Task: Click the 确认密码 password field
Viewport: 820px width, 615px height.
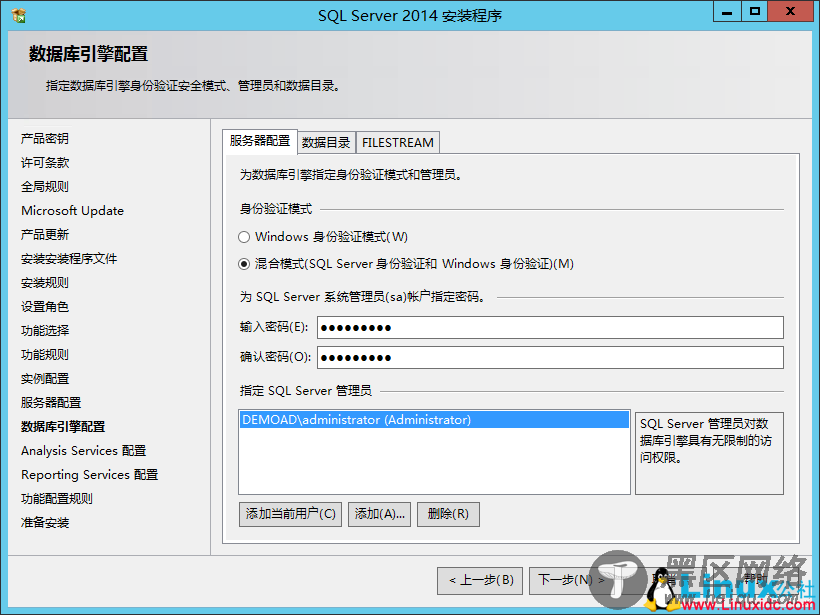Action: (x=550, y=358)
